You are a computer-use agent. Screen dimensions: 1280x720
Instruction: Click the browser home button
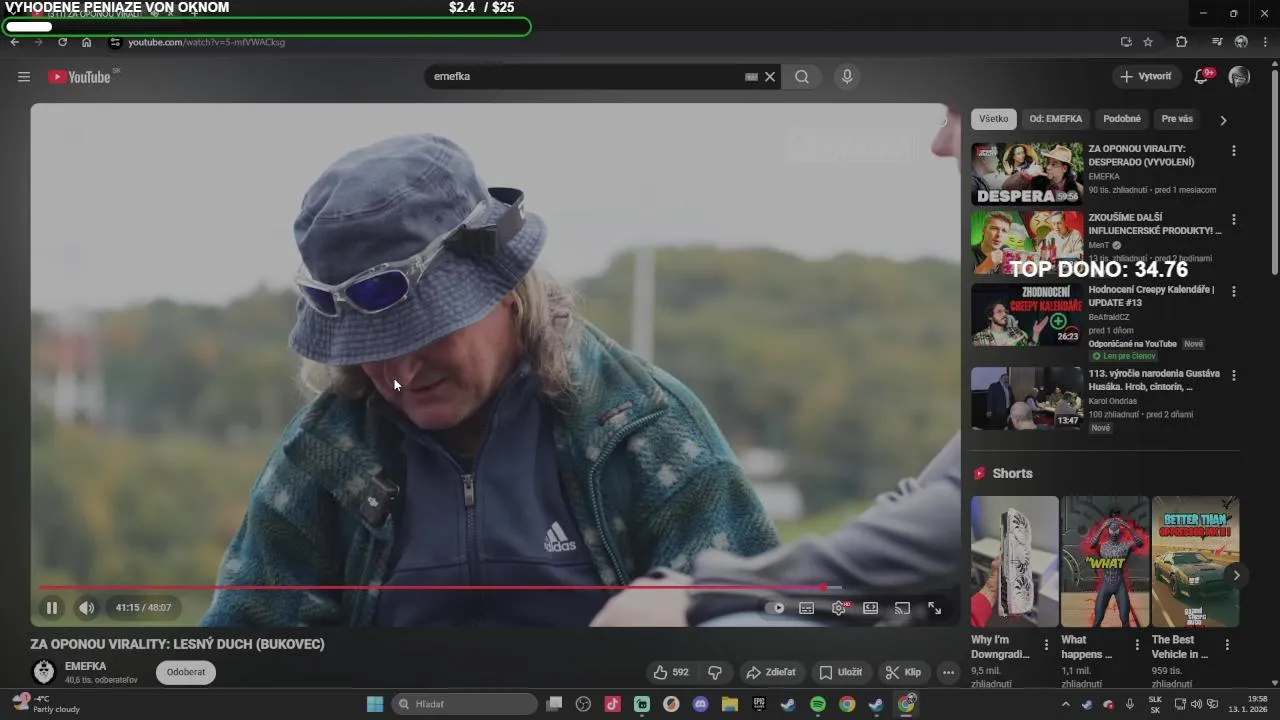coord(87,42)
